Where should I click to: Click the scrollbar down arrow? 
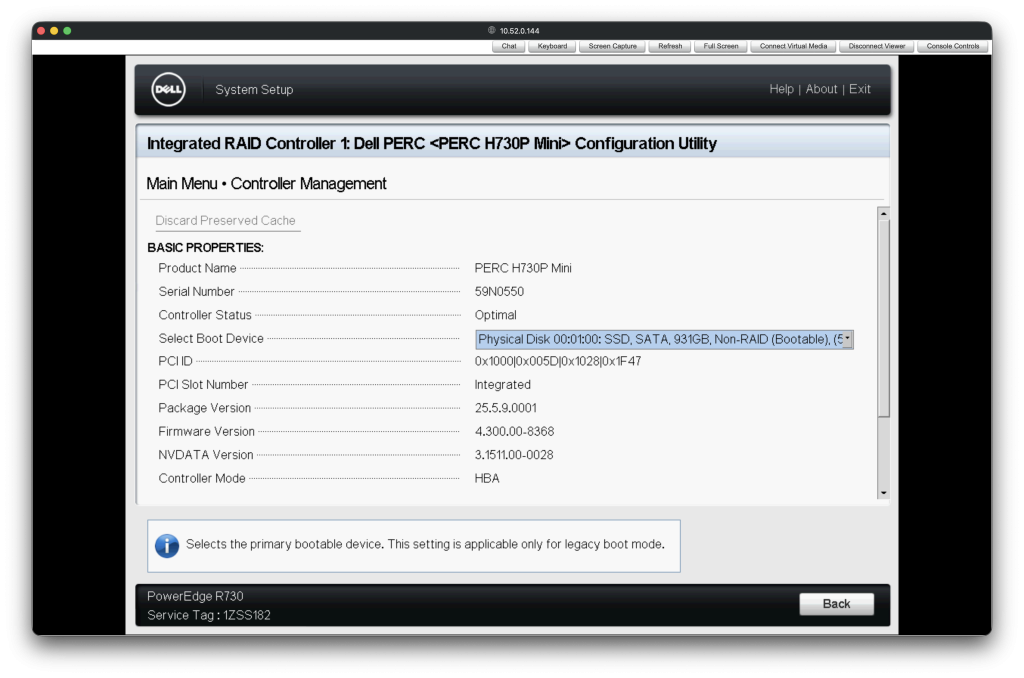(x=882, y=491)
